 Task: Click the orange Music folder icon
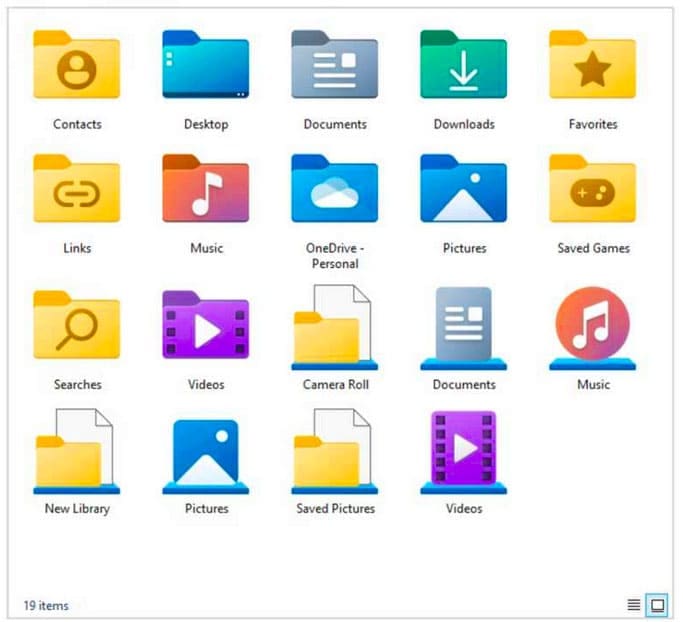pos(206,190)
